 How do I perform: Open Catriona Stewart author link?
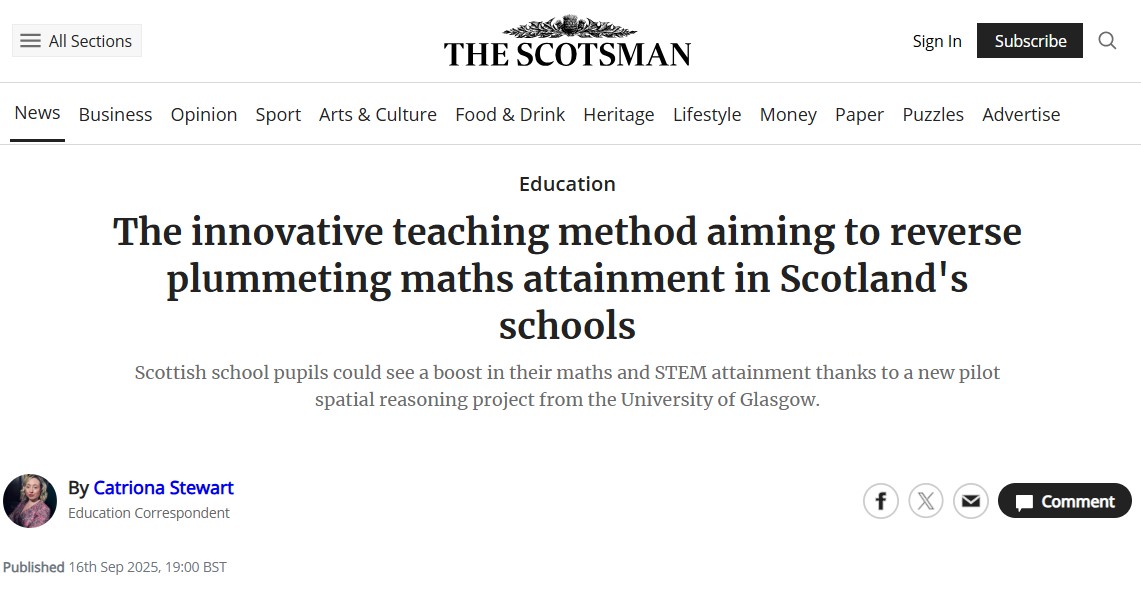point(163,487)
